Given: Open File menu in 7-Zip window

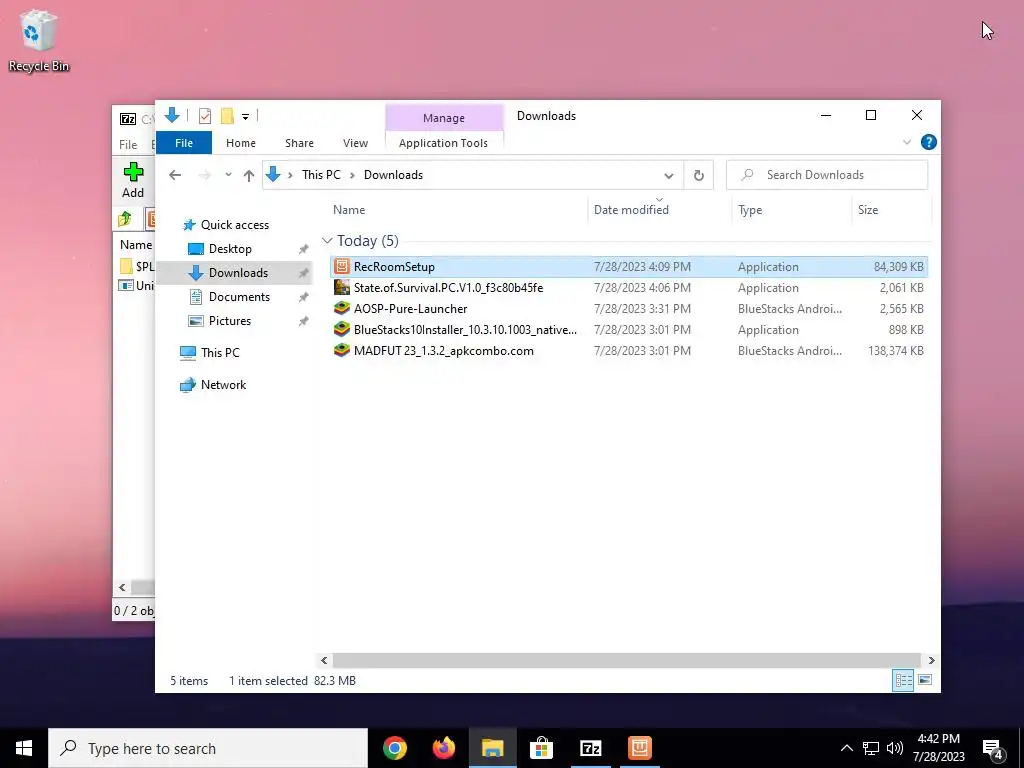Looking at the screenshot, I should tap(128, 144).
